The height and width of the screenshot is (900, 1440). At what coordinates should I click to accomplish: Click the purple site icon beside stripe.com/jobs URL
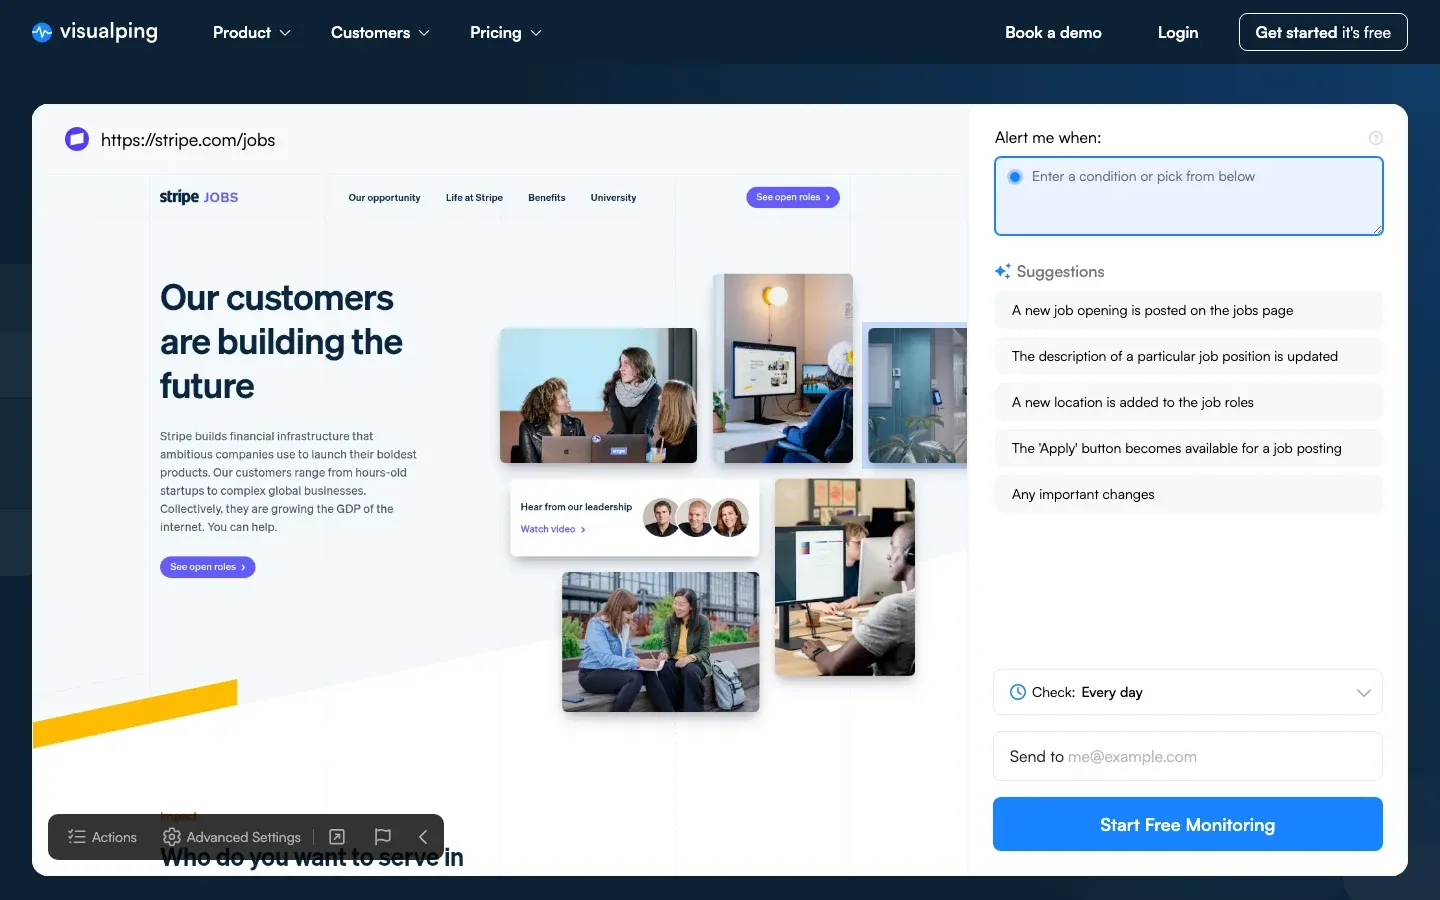[x=77, y=139]
